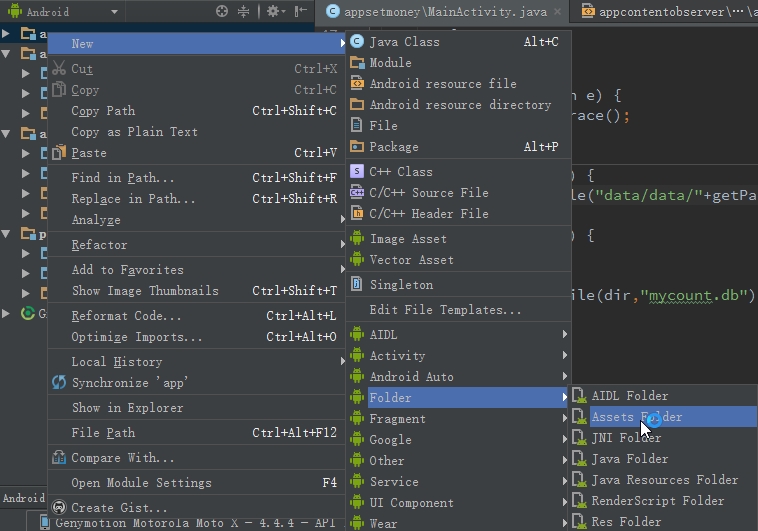The image size is (758, 531).
Task: Select Copy as Plain Text
Action: pyautogui.click(x=197, y=132)
